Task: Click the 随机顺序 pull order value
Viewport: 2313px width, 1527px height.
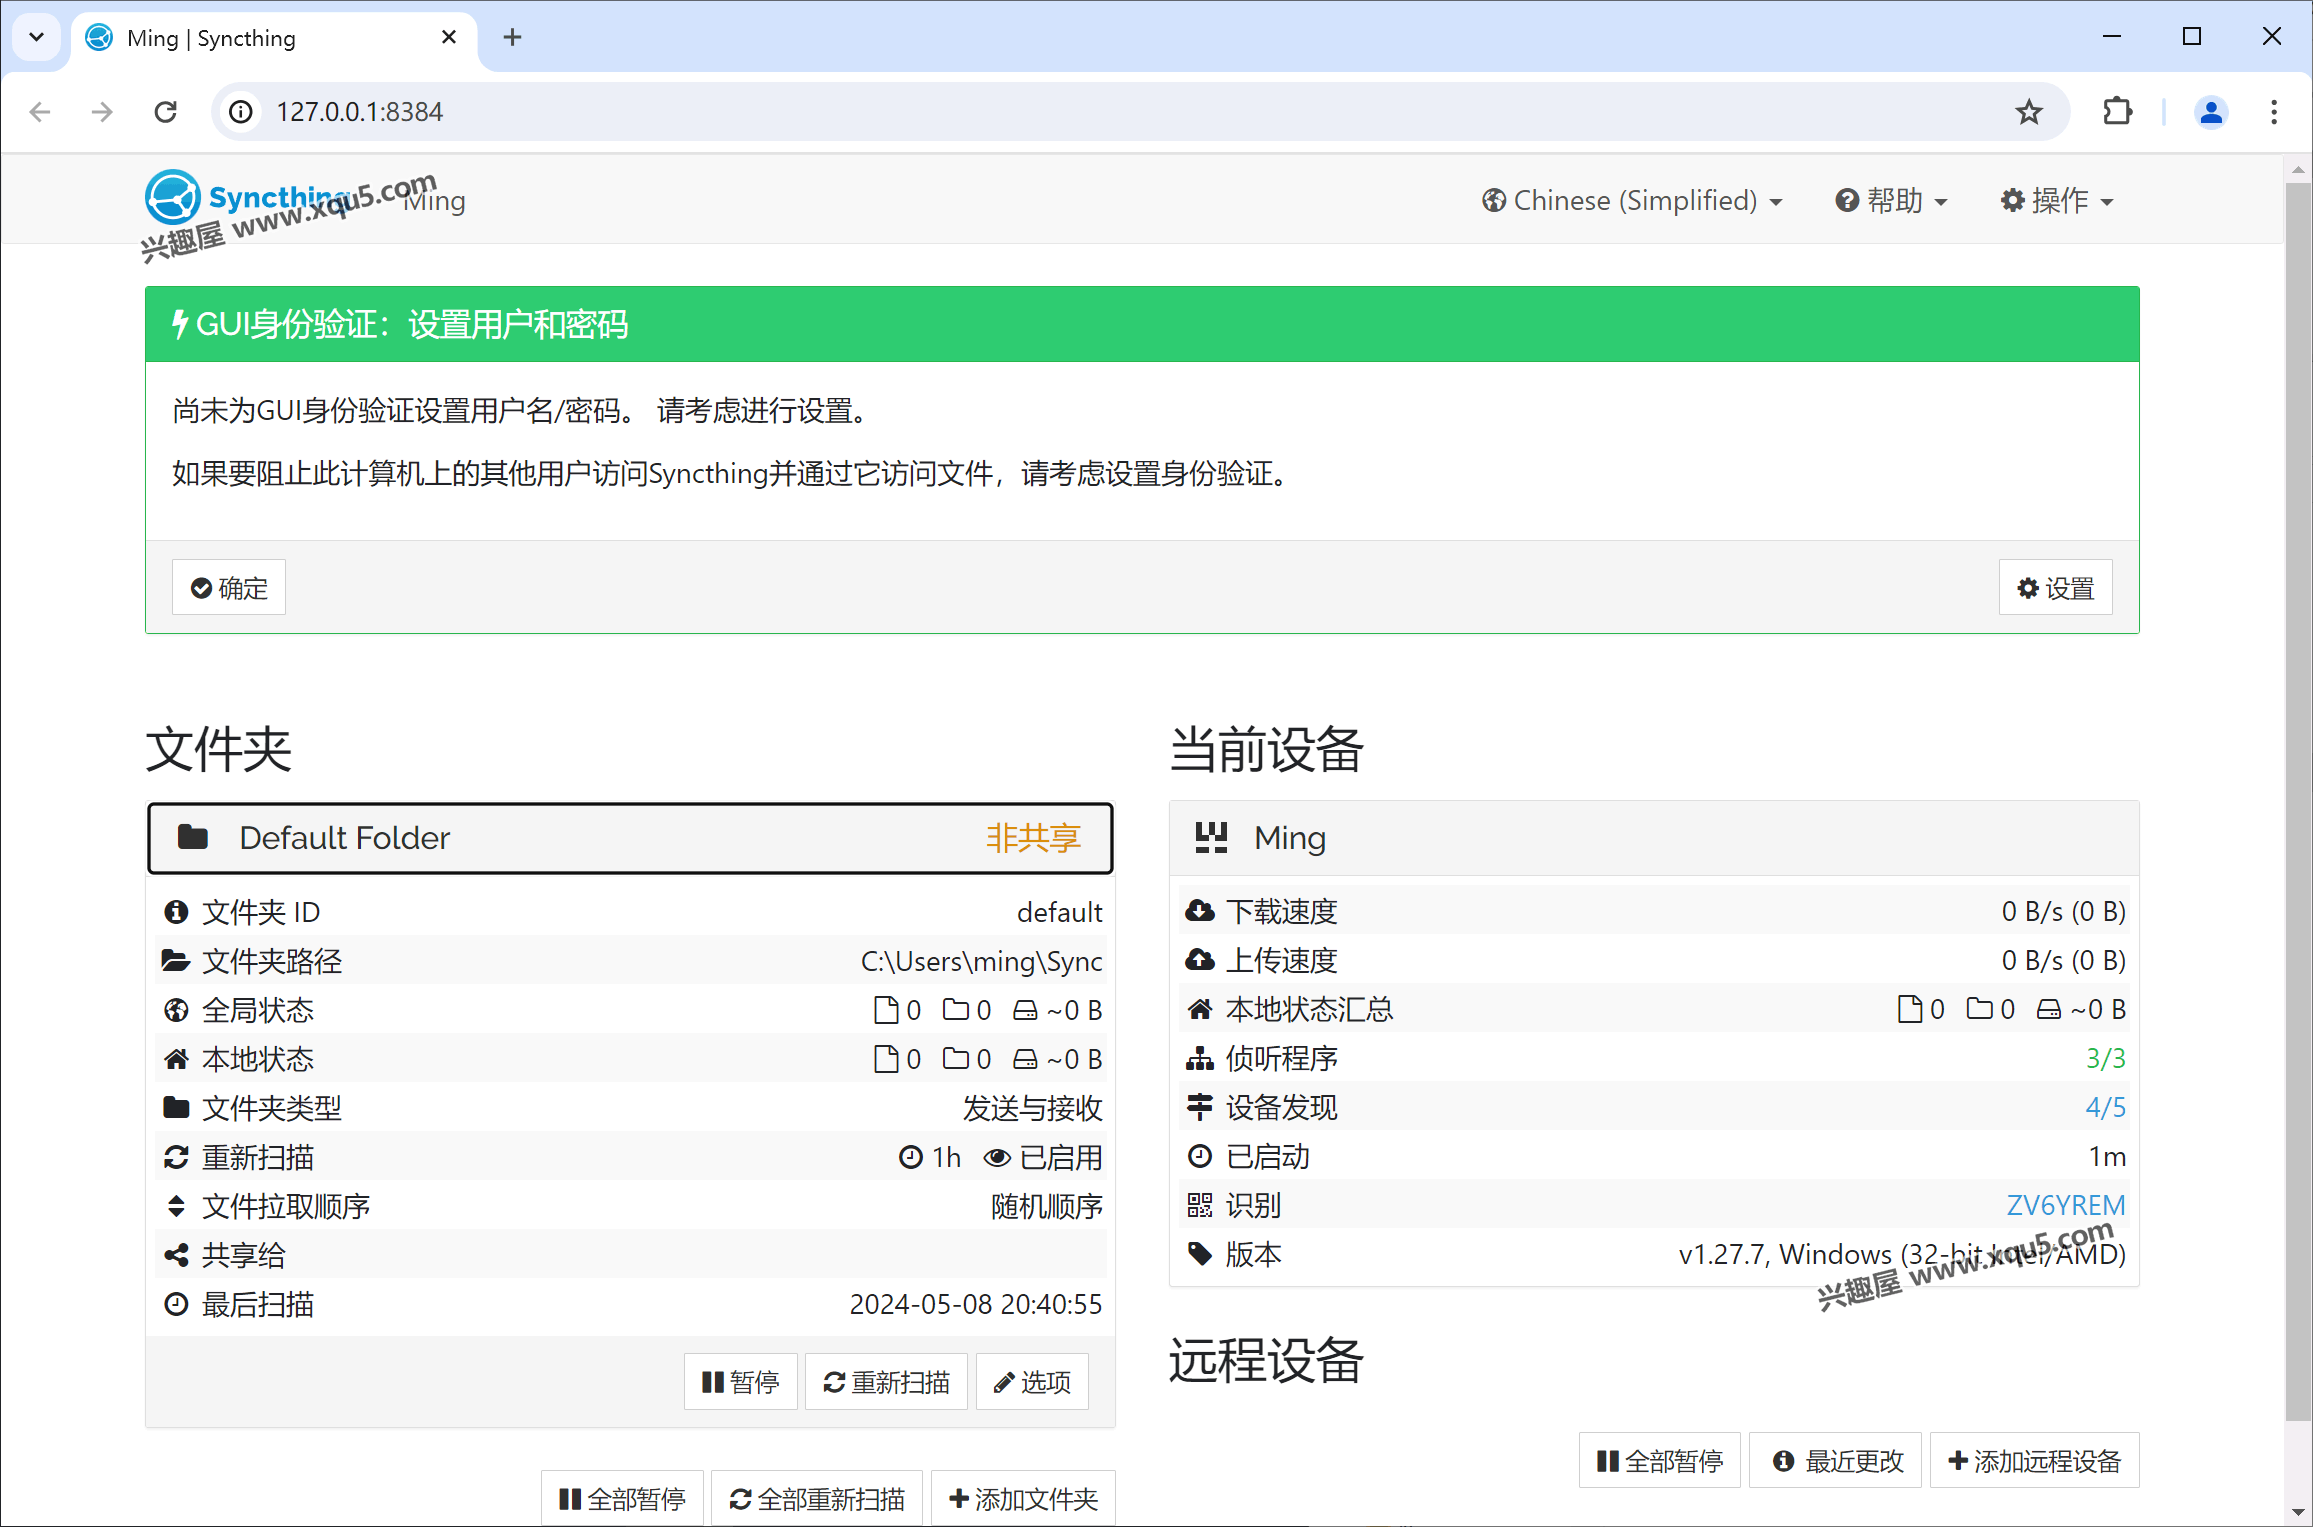Action: click(x=1046, y=1206)
